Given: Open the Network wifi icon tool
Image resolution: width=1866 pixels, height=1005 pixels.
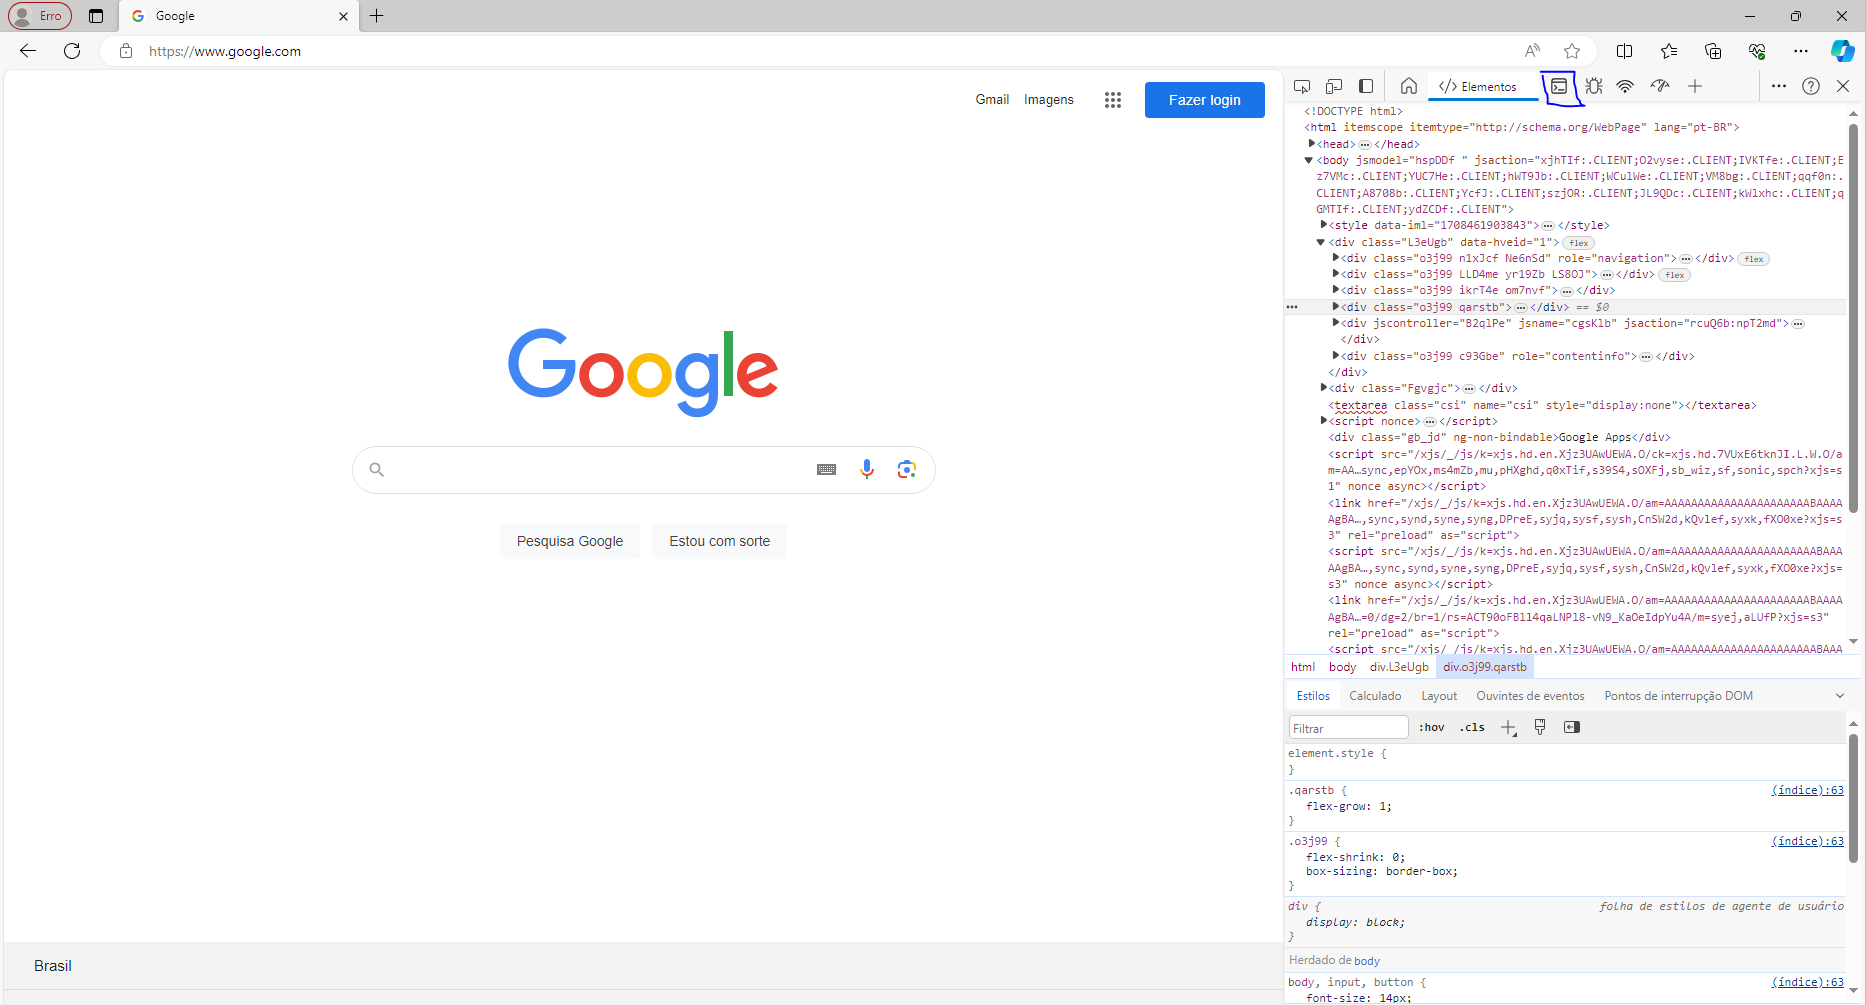Looking at the screenshot, I should [1625, 87].
